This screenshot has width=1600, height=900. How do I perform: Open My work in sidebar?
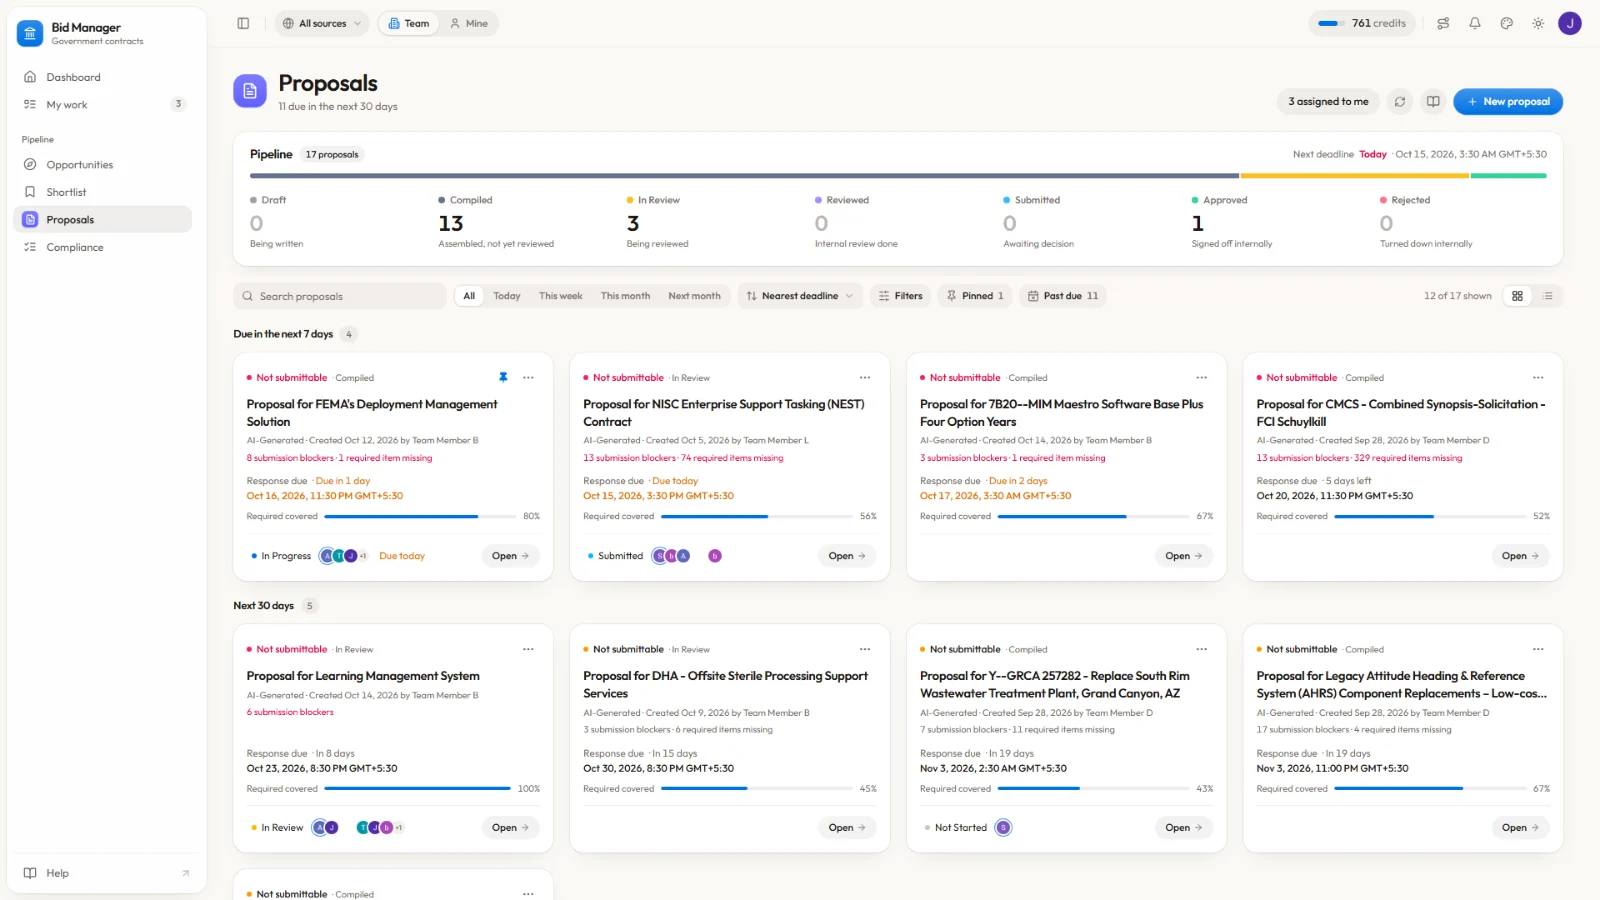103,104
